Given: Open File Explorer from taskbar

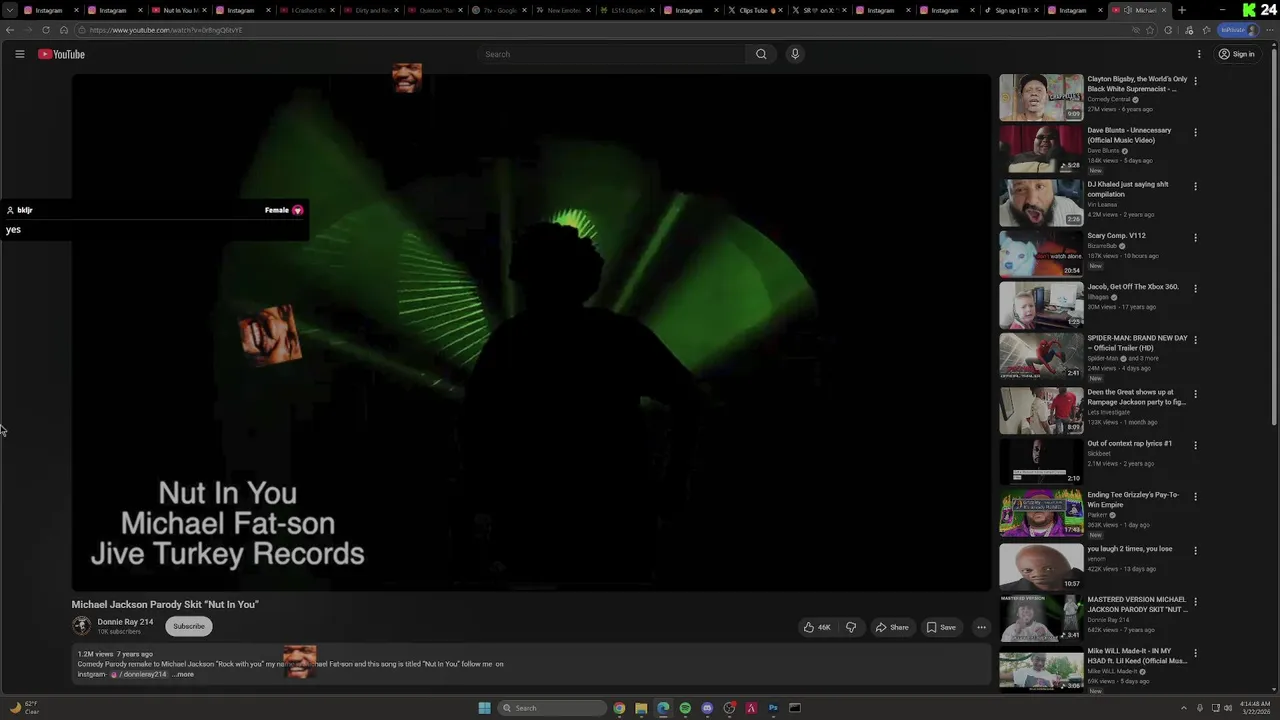Looking at the screenshot, I should (641, 708).
